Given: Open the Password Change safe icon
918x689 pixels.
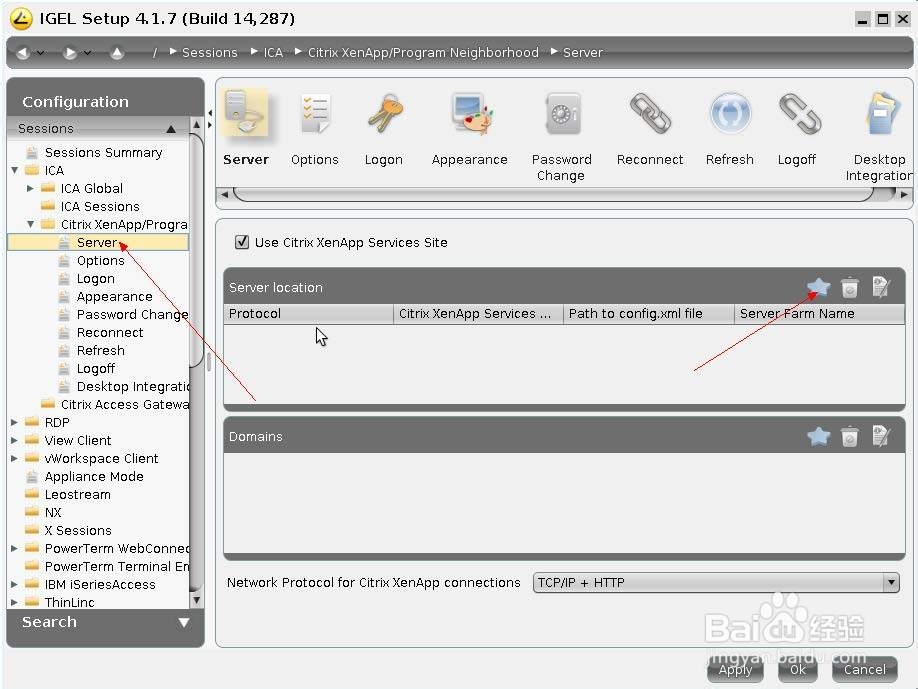Looking at the screenshot, I should (x=562, y=113).
